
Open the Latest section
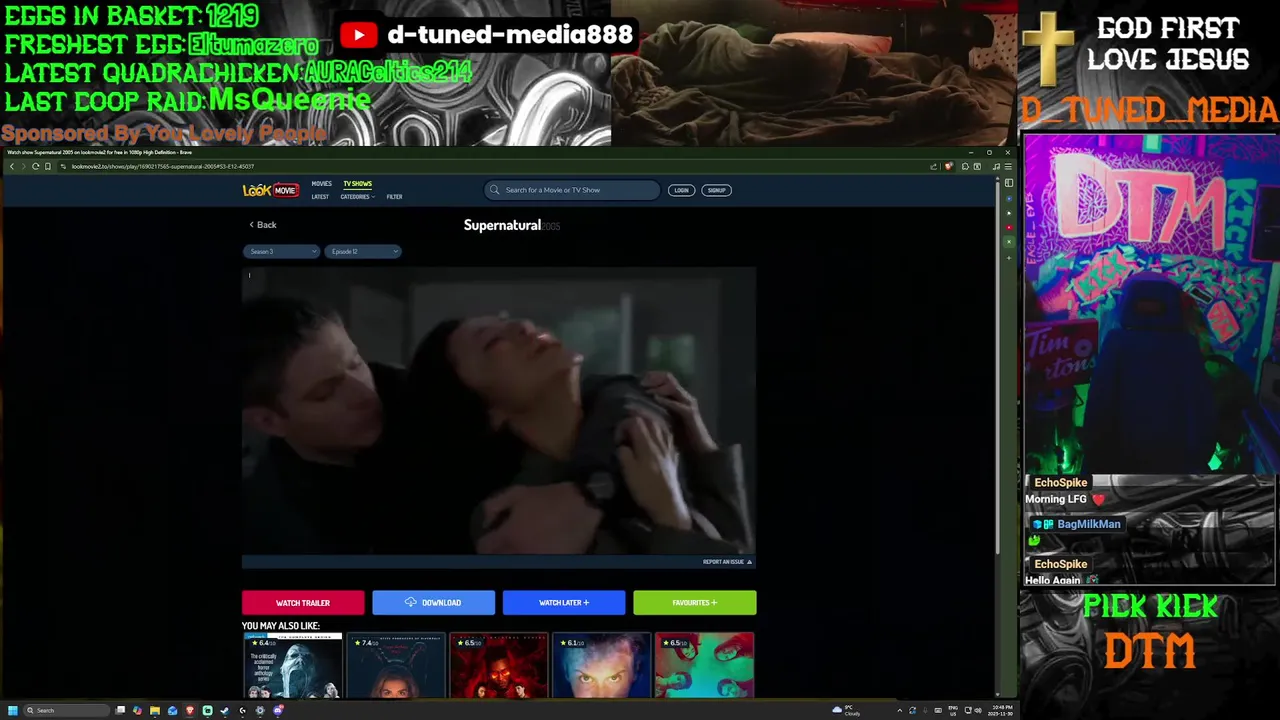pos(320,197)
